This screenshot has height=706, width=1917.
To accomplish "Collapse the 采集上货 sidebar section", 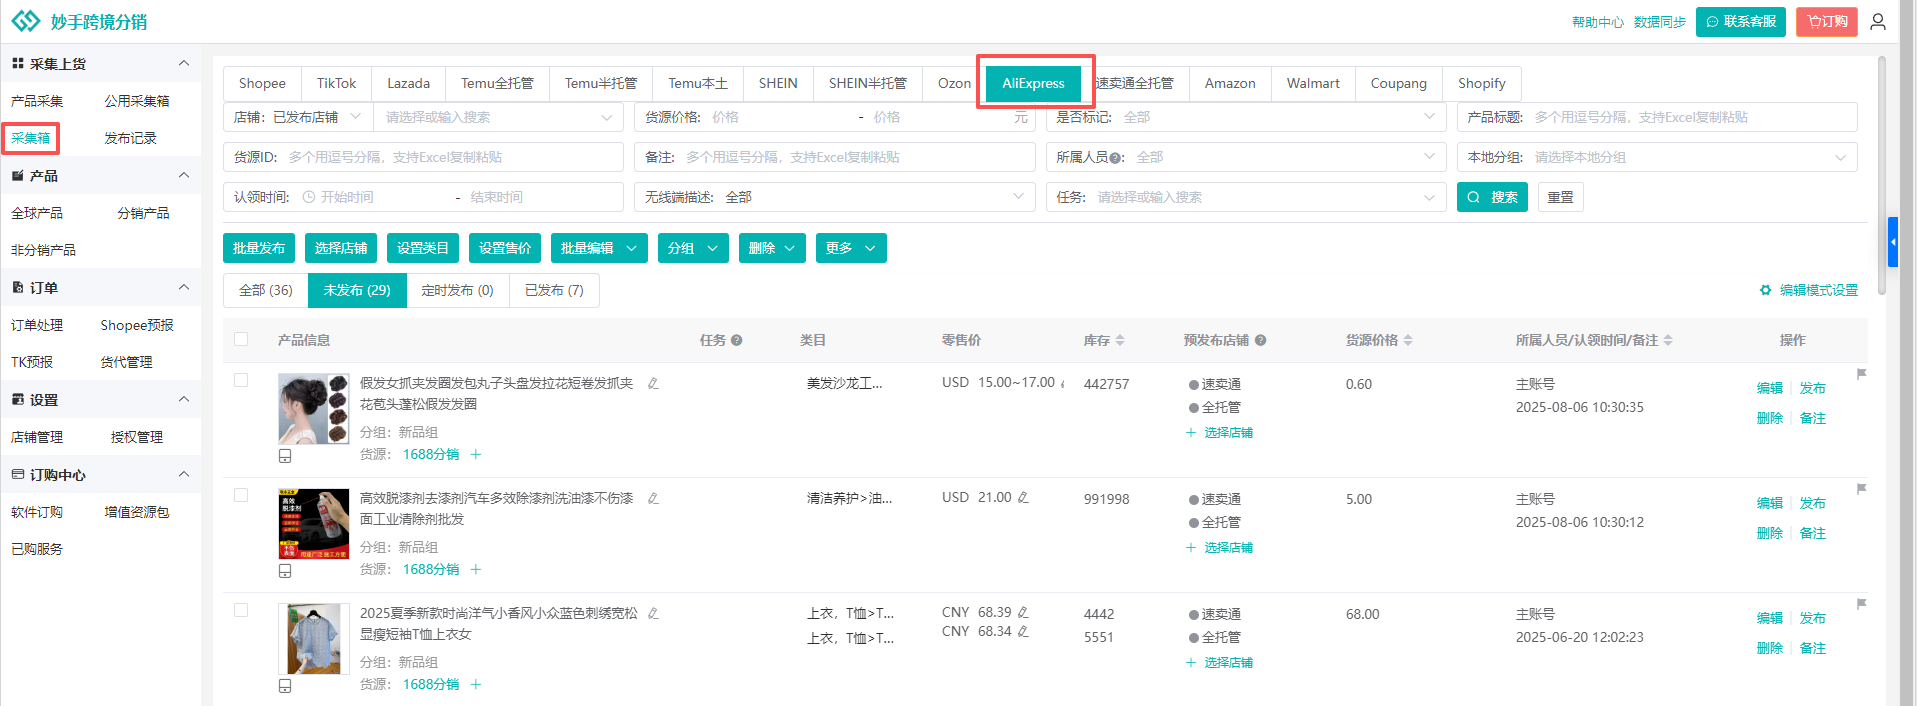I will click(x=183, y=63).
